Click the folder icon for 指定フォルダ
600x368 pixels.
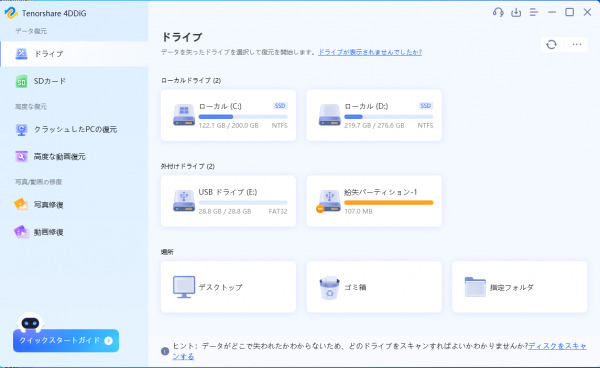(x=475, y=287)
